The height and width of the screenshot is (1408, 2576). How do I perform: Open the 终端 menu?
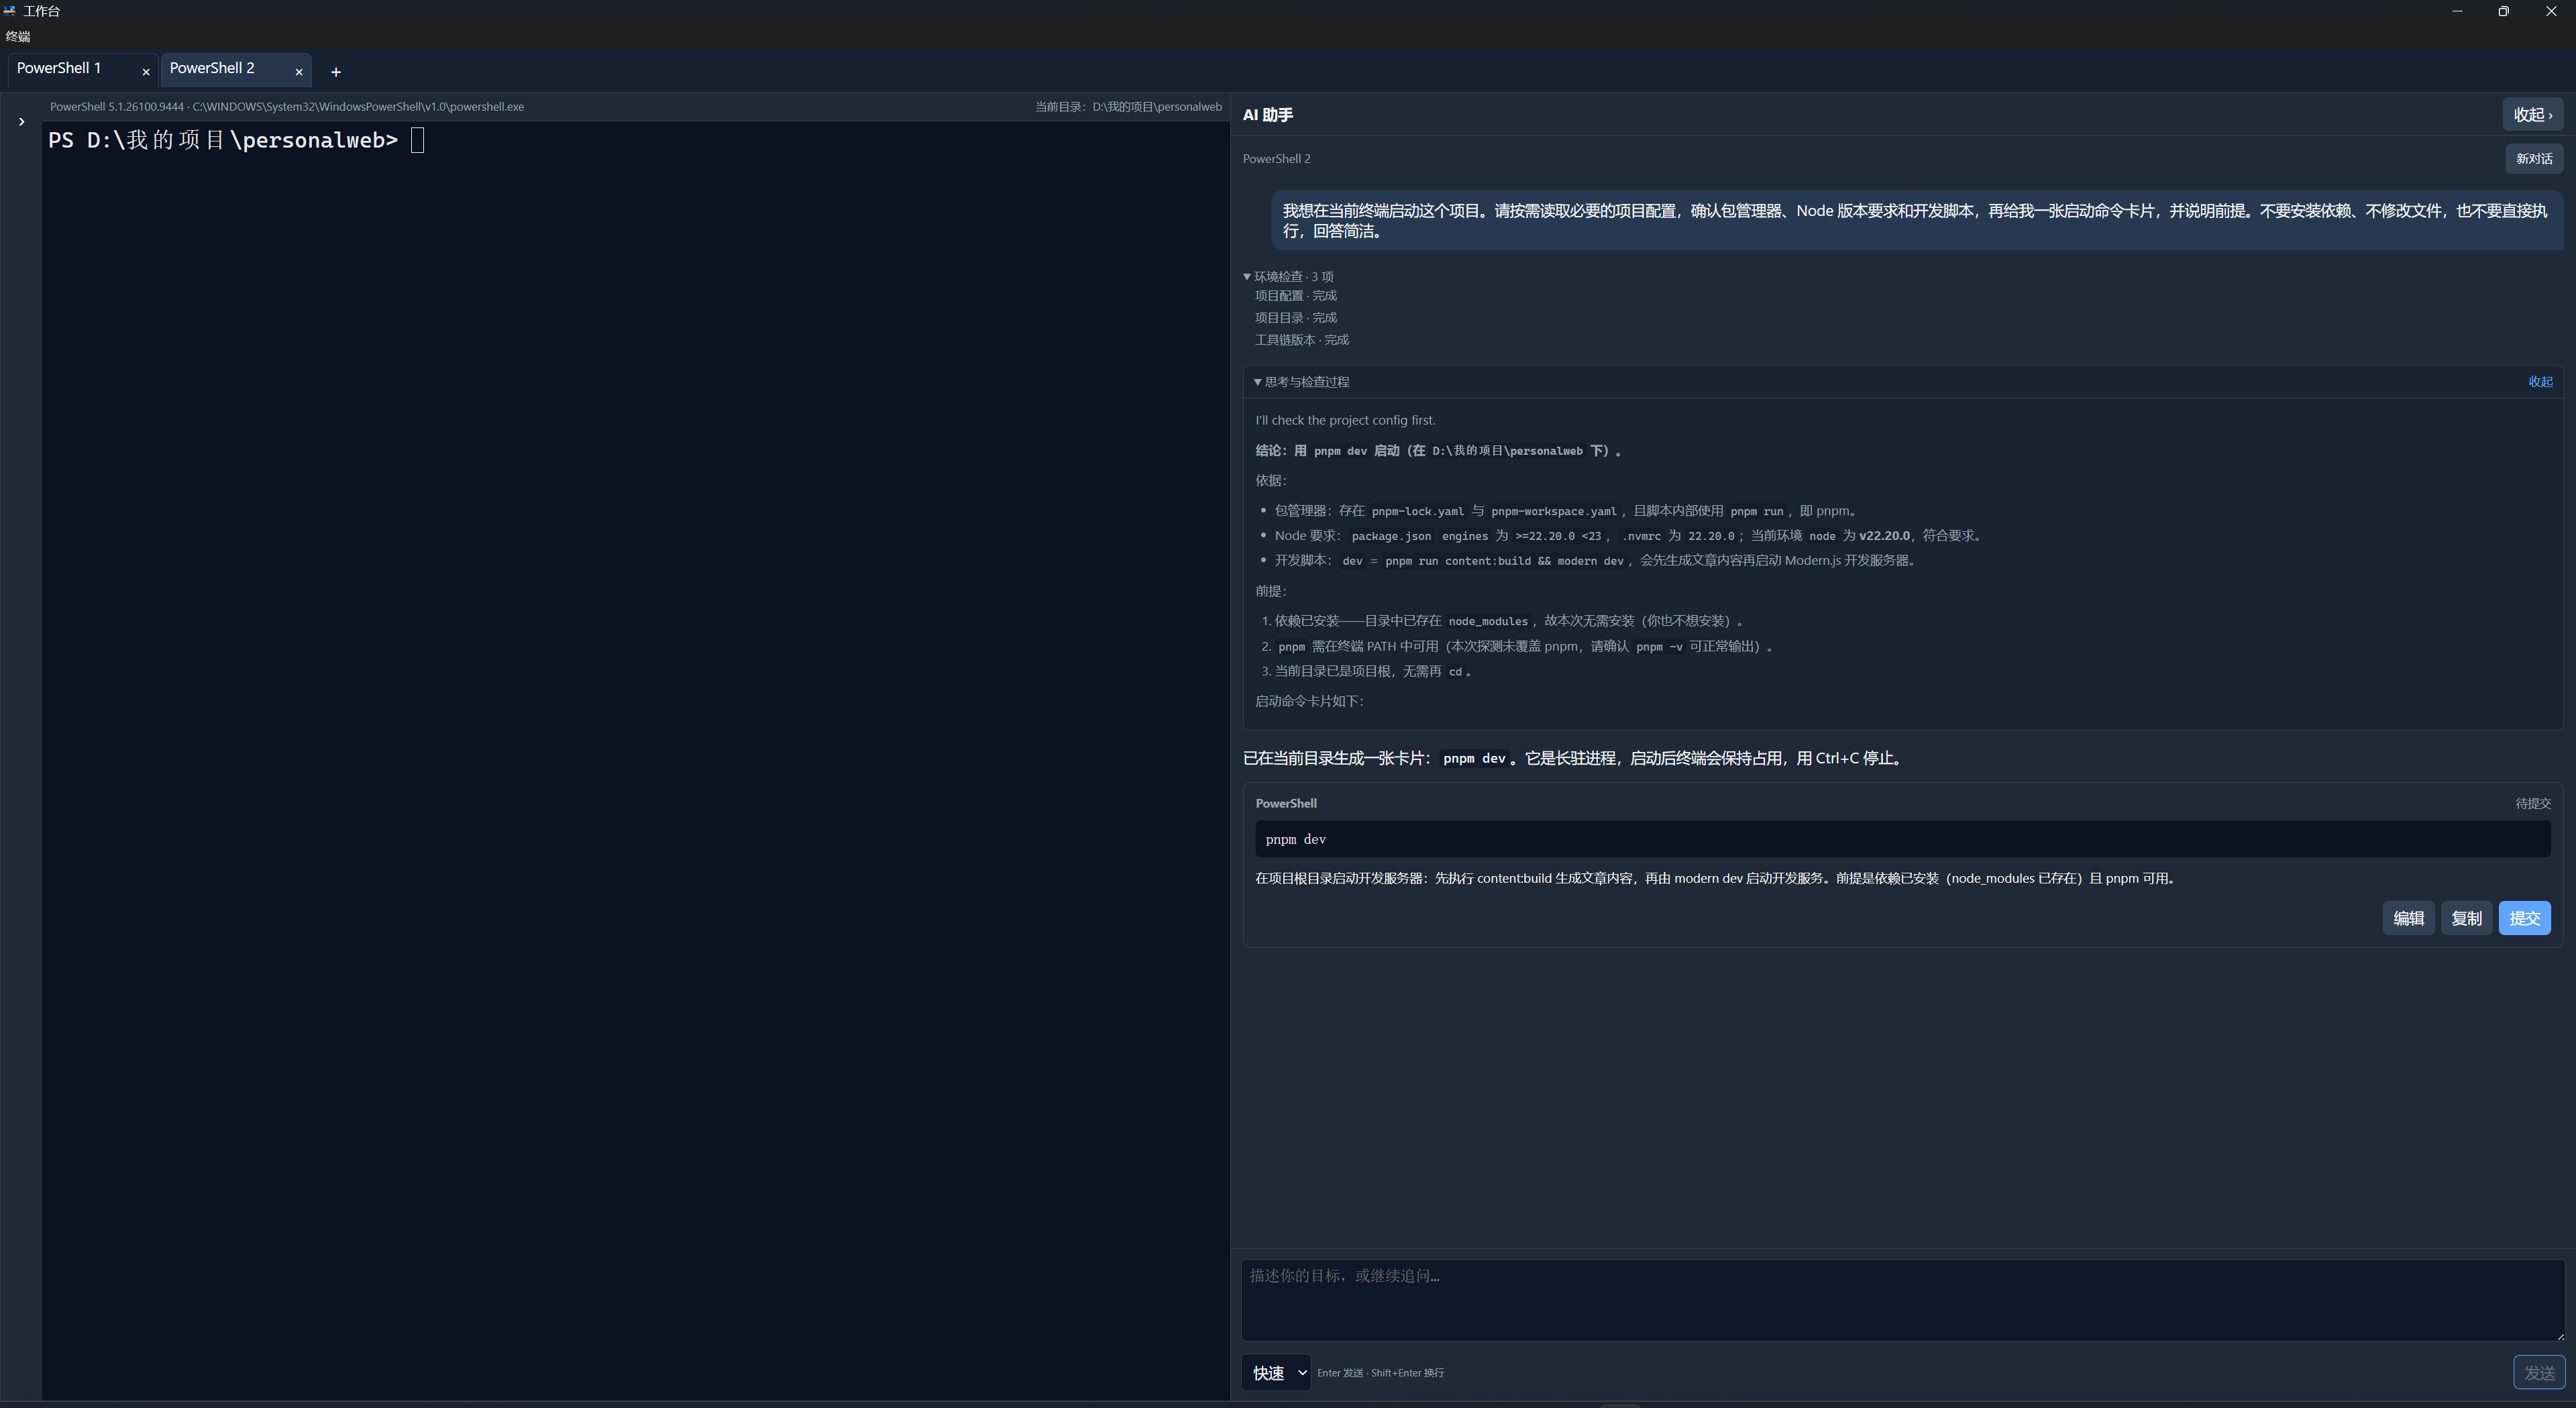tap(18, 37)
